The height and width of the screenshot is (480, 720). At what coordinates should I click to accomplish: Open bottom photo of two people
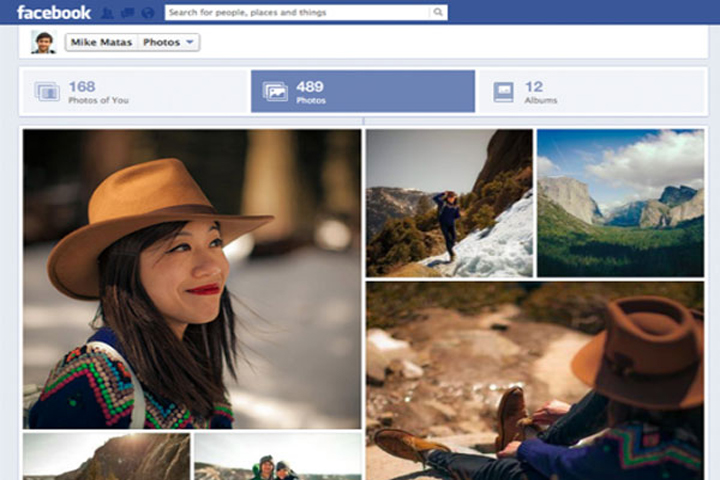[x=277, y=456]
